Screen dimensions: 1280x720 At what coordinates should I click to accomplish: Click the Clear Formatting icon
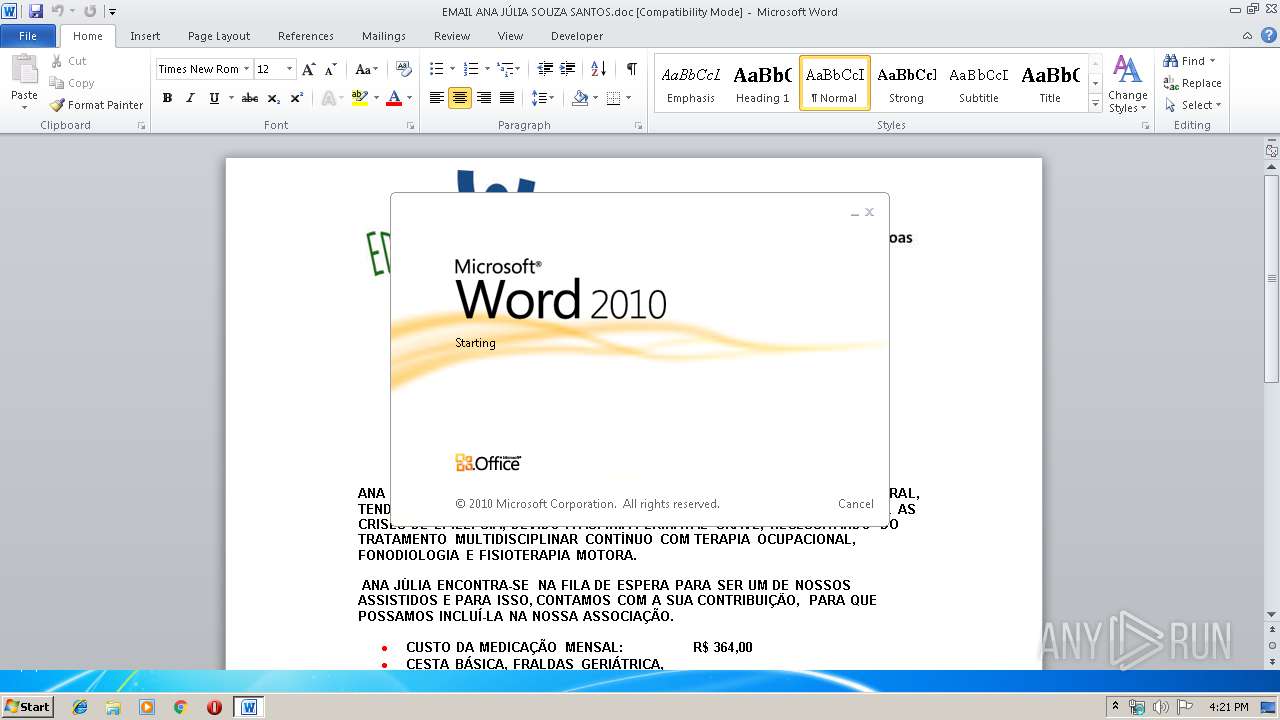coord(404,69)
